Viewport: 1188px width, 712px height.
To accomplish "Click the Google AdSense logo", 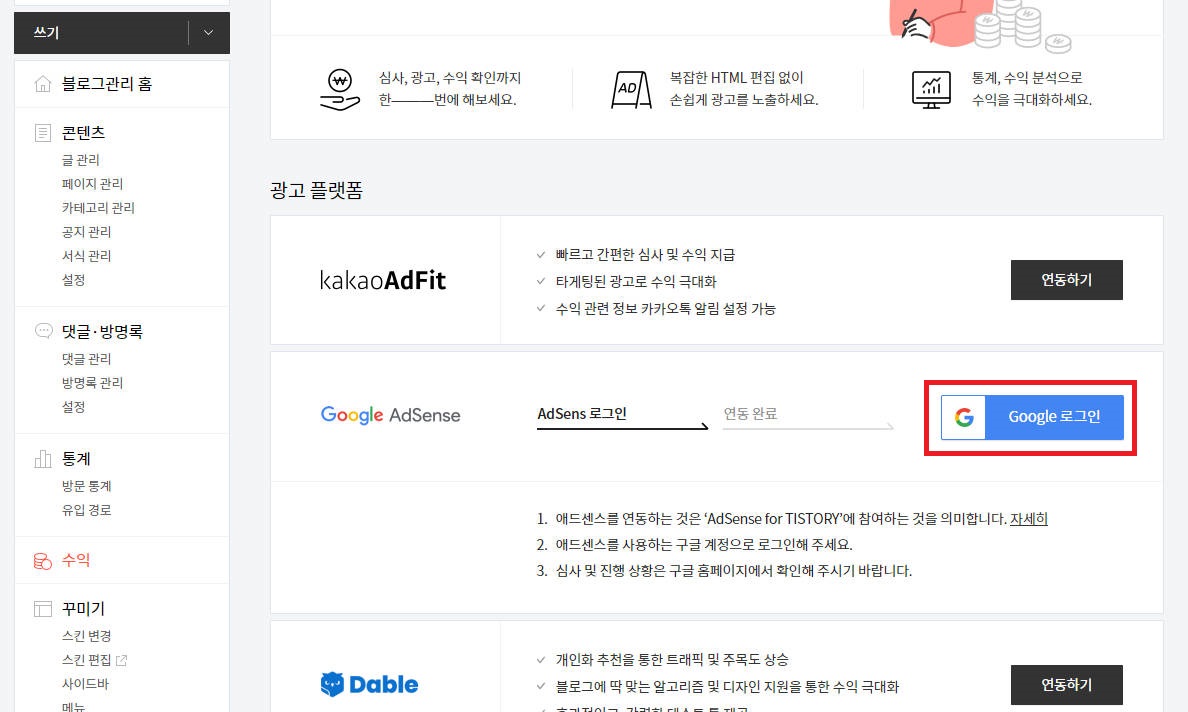I will 390,415.
